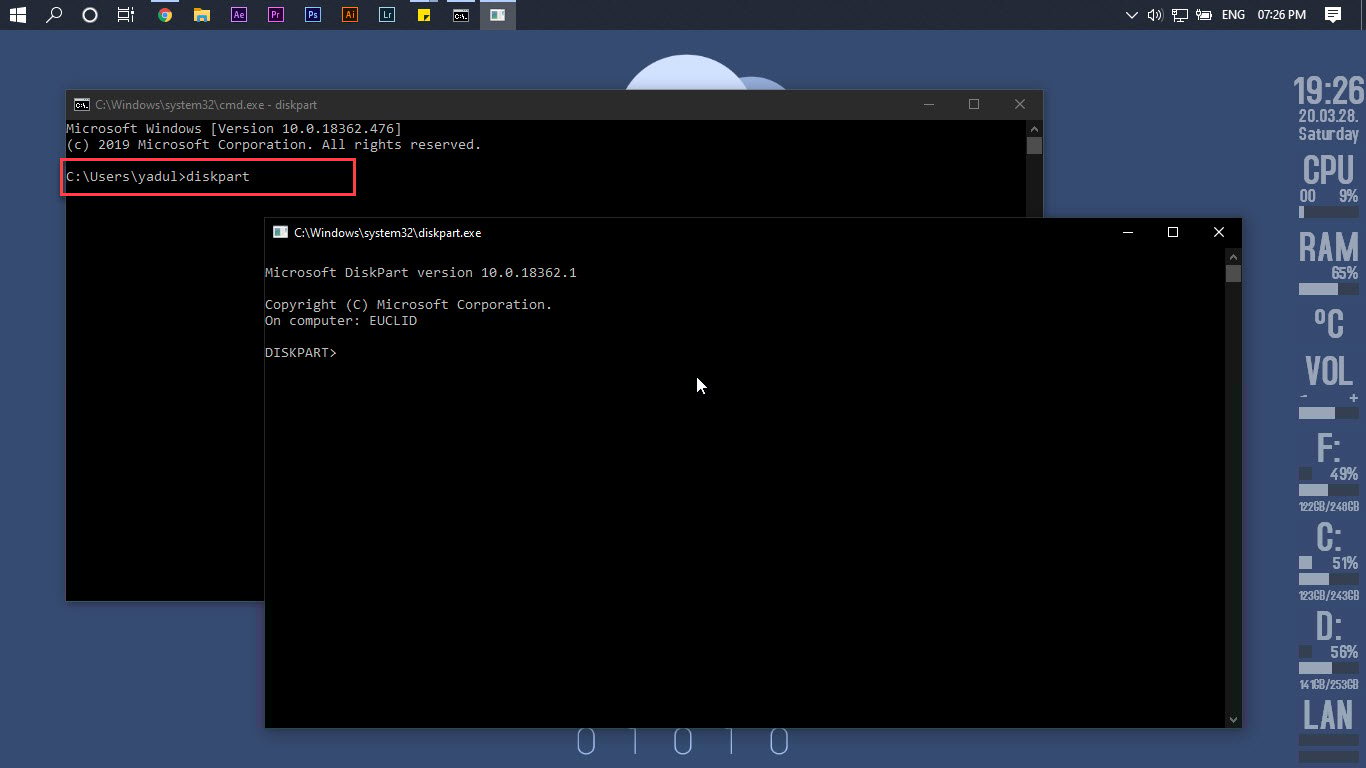Launch Adobe Illustrator from taskbar

tap(349, 15)
